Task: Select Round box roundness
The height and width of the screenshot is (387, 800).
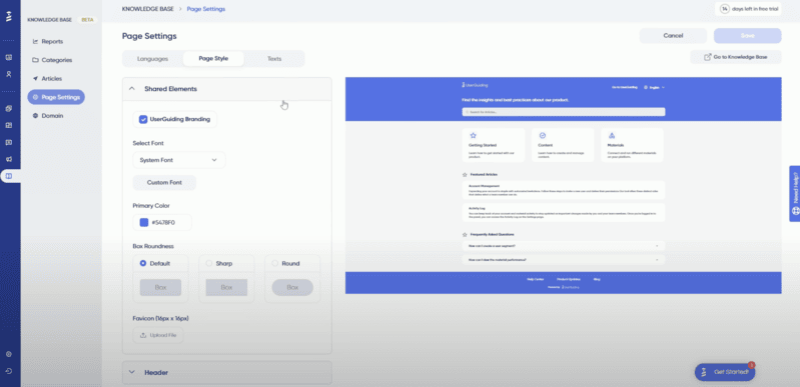Action: tap(275, 263)
